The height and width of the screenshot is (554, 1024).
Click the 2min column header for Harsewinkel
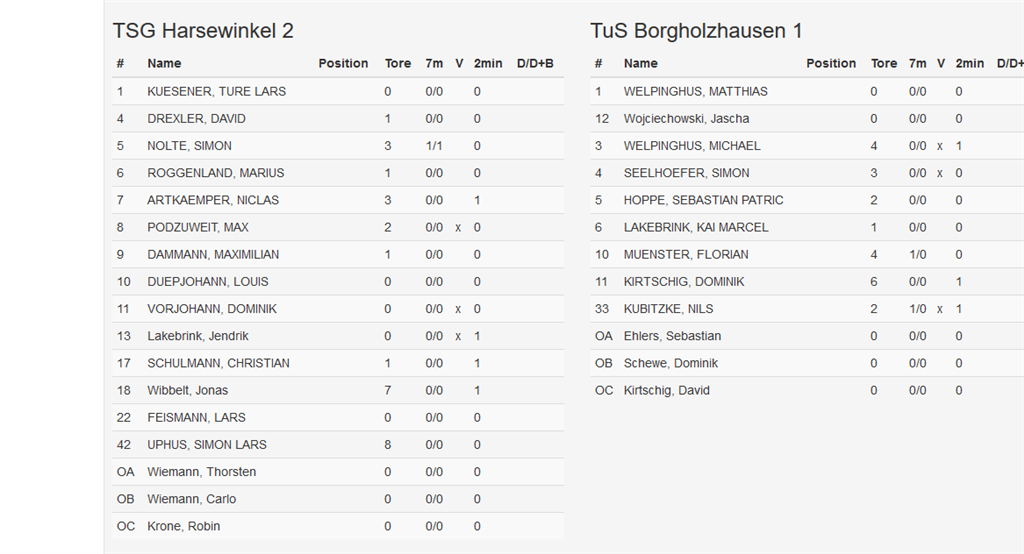[x=488, y=63]
